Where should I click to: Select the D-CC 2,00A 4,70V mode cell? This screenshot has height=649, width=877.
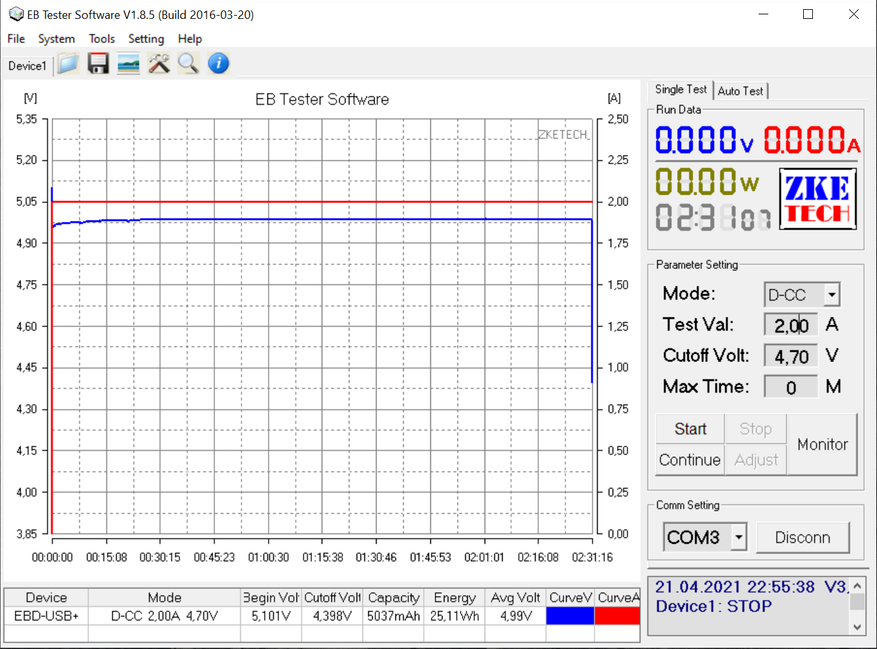click(x=164, y=616)
